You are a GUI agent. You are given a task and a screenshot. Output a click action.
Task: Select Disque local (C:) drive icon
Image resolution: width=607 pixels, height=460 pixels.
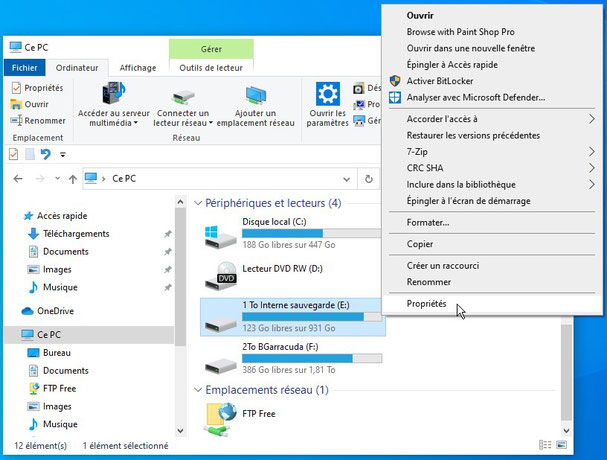coord(220,237)
